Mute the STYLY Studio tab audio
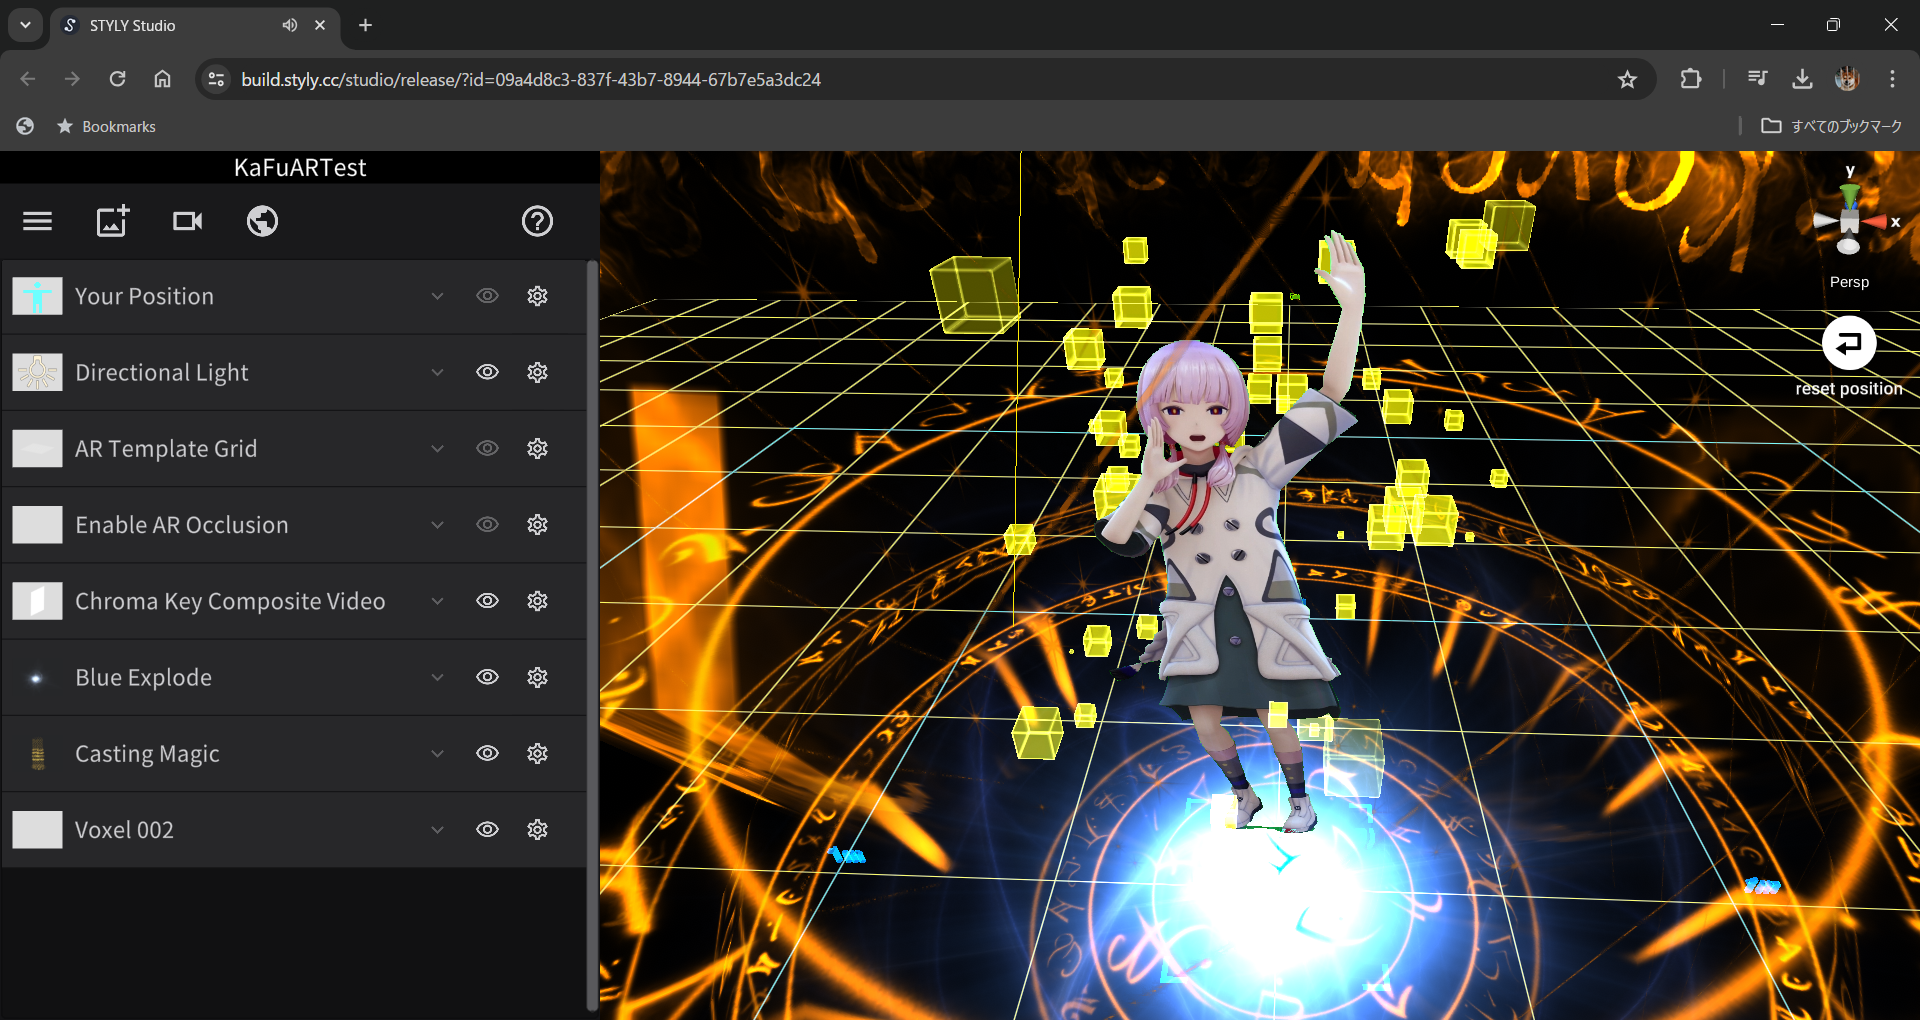This screenshot has width=1920, height=1020. coord(289,25)
